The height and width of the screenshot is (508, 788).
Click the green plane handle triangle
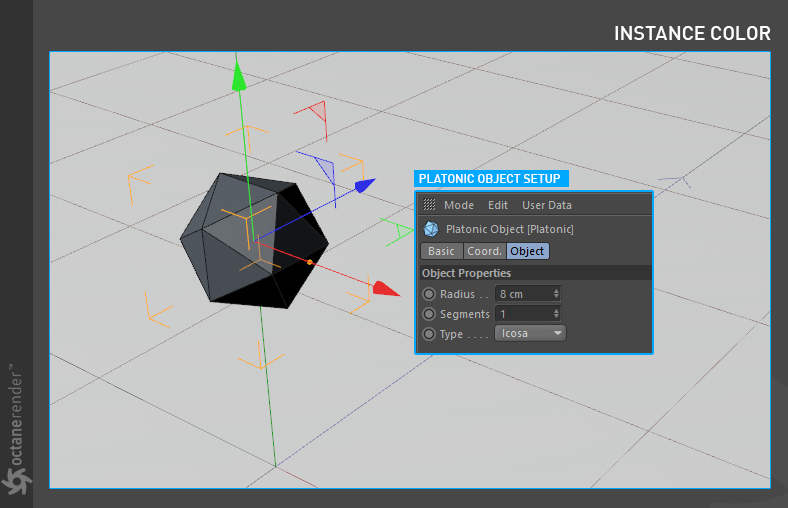click(x=404, y=232)
